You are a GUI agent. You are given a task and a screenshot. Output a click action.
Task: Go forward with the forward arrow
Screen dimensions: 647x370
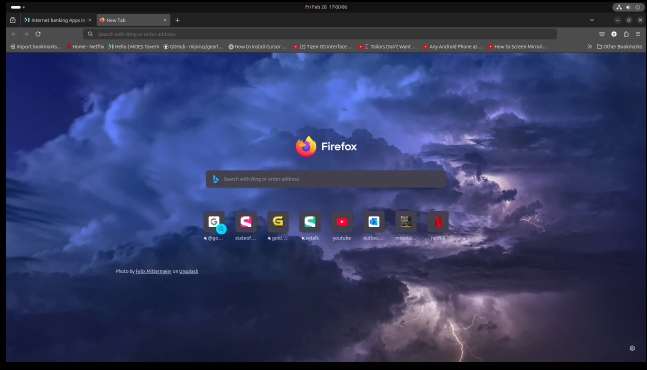pos(26,34)
